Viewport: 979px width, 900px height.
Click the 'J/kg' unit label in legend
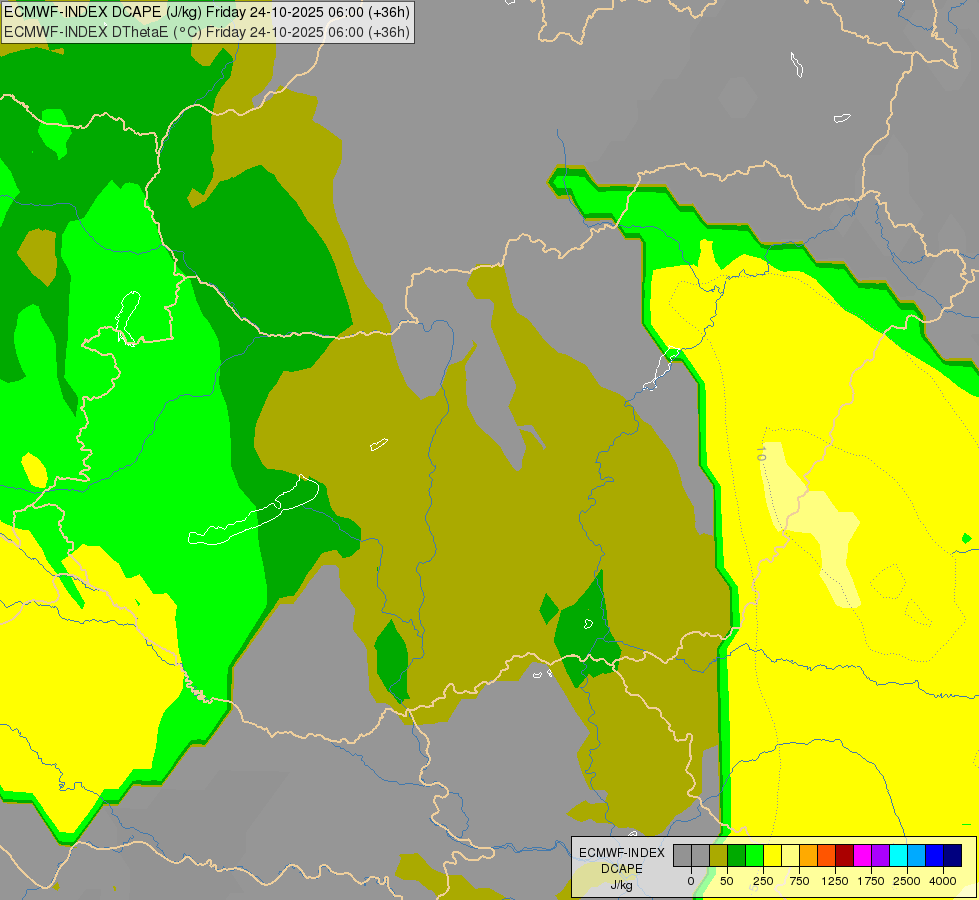tap(621, 885)
